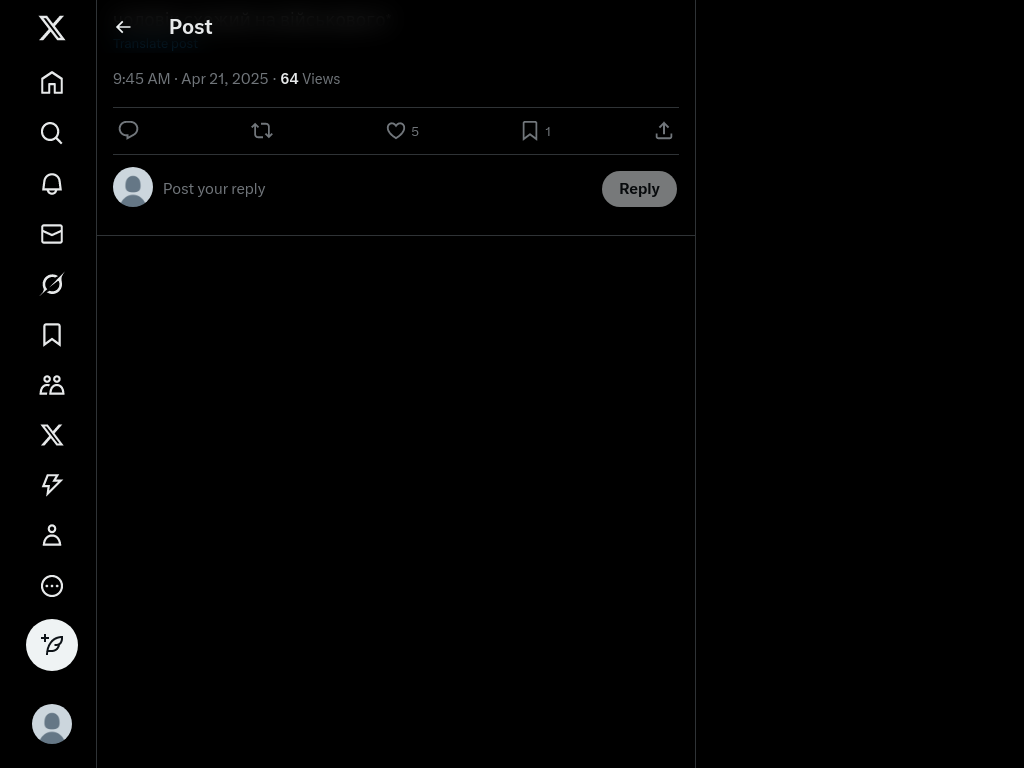Open Verified Orgs lightning icon
The image size is (1024, 768).
(x=52, y=485)
